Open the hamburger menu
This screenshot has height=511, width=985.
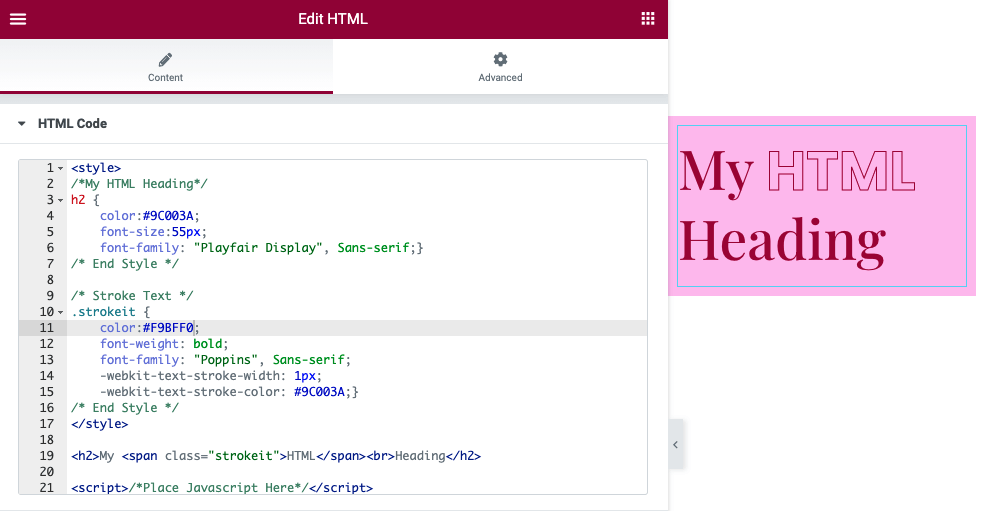pyautogui.click(x=18, y=19)
